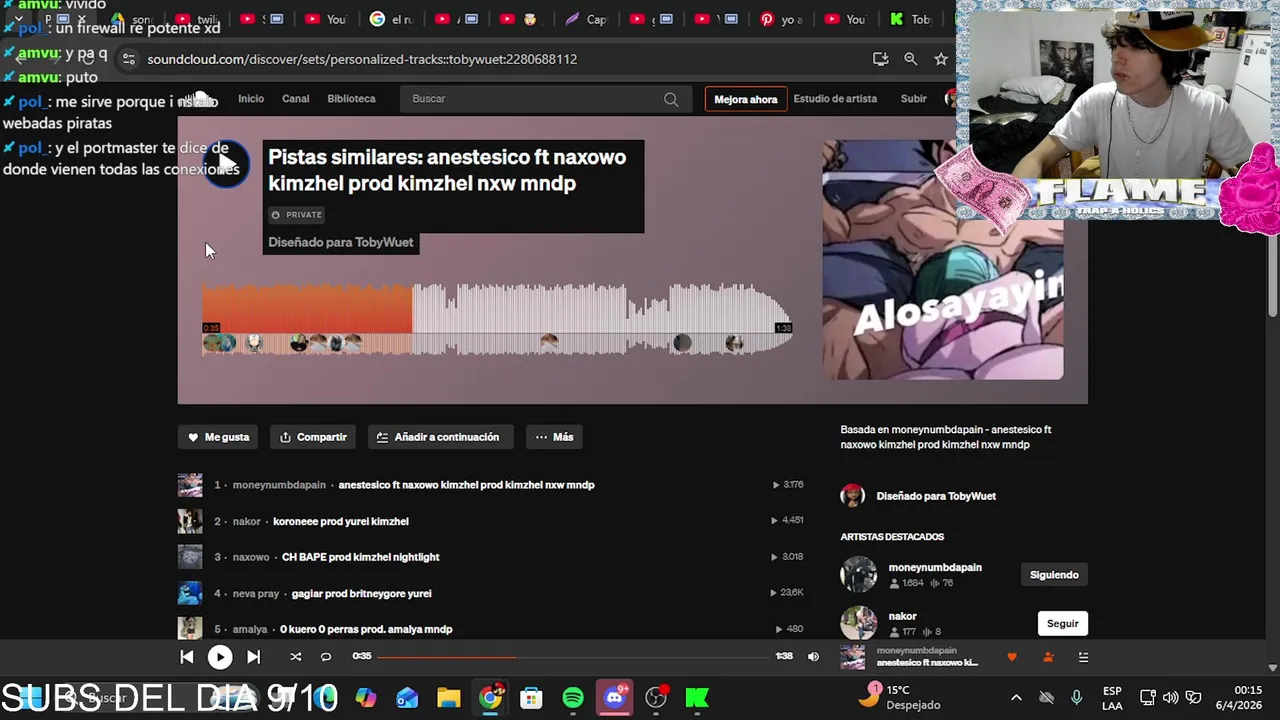Click thumbnail of track 1 in list
The height and width of the screenshot is (720, 1280).
(x=190, y=485)
